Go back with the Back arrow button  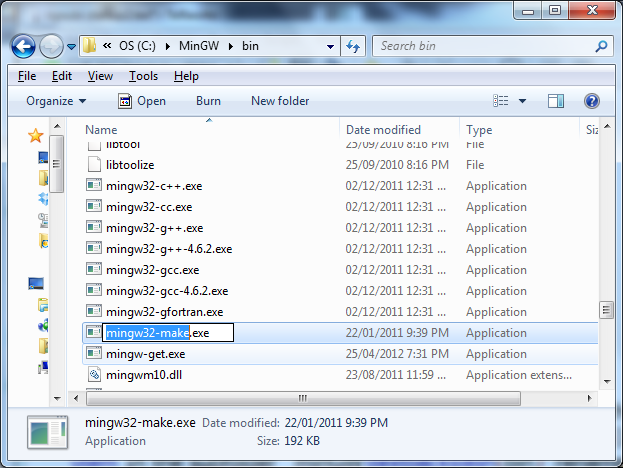tap(23, 46)
